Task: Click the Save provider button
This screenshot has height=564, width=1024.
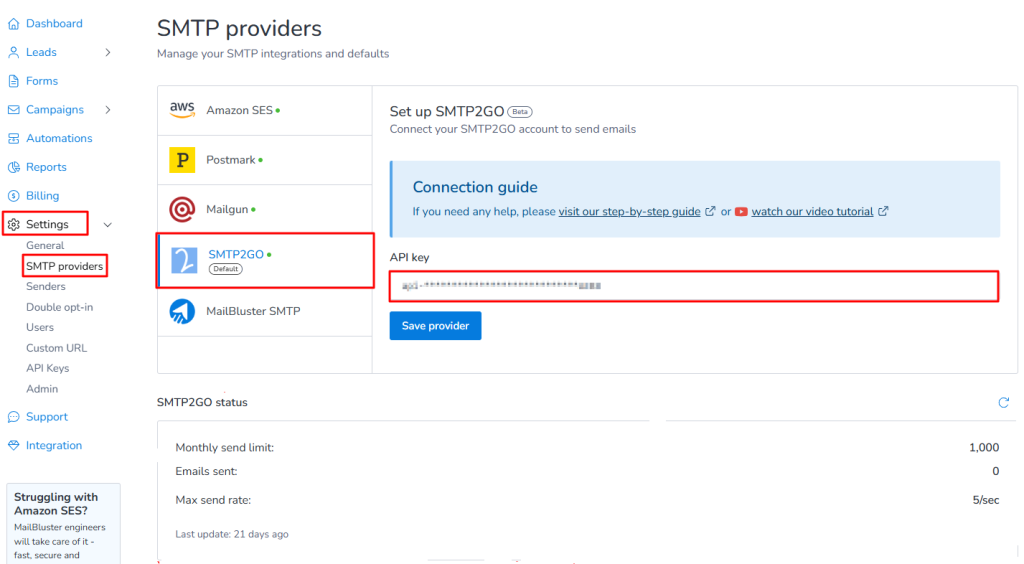Action: point(436,326)
